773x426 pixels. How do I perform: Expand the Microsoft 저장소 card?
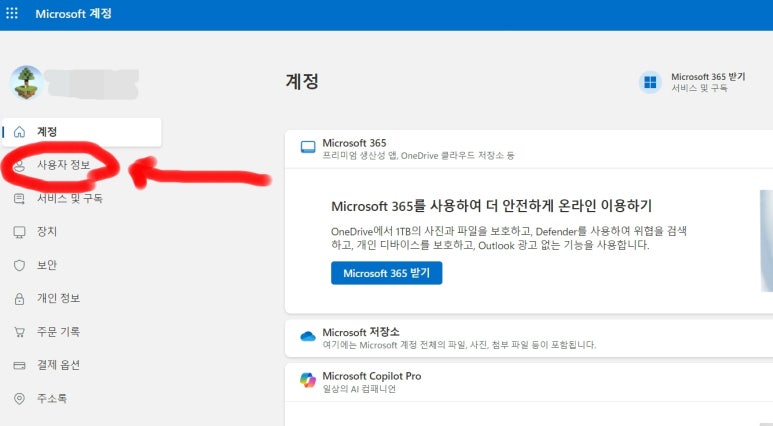click(529, 338)
